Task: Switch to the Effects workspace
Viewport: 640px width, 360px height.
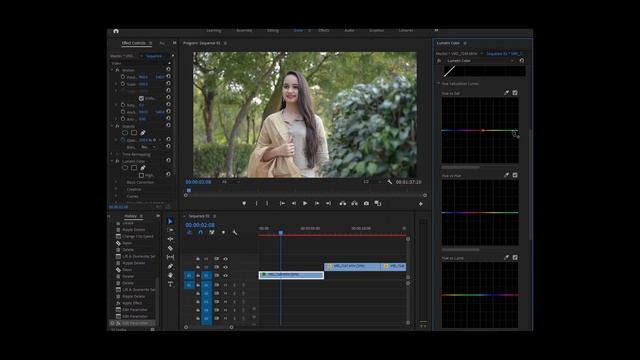Action: click(x=324, y=31)
